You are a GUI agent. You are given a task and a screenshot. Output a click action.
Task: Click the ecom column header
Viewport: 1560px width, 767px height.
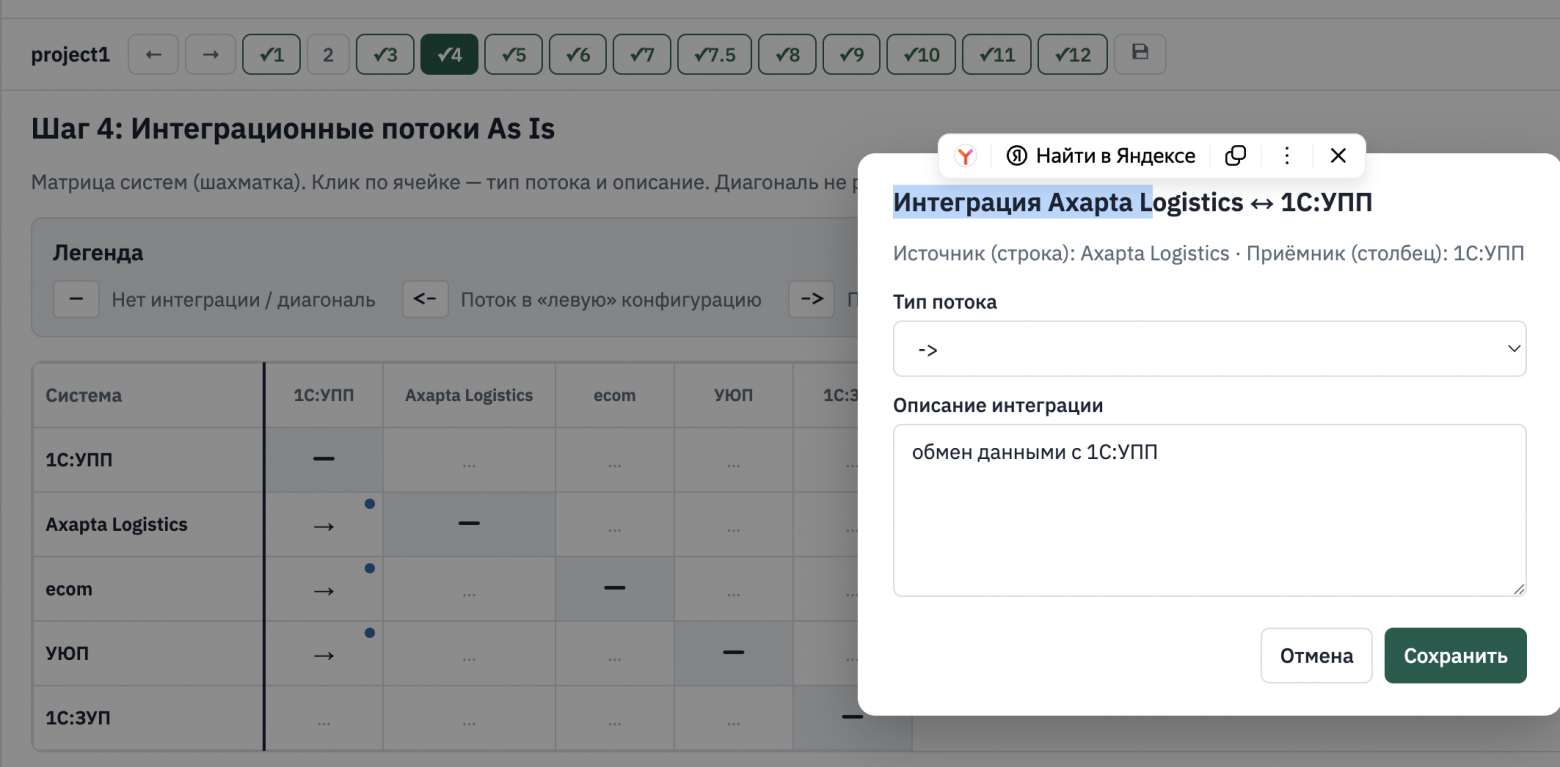click(614, 395)
